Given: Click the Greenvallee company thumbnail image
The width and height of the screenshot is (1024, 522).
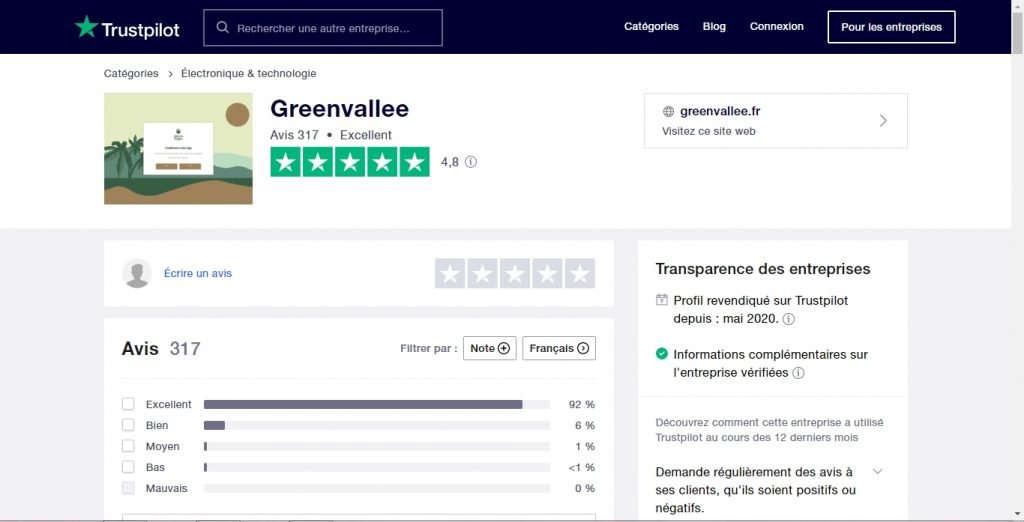Looking at the screenshot, I should coord(178,149).
